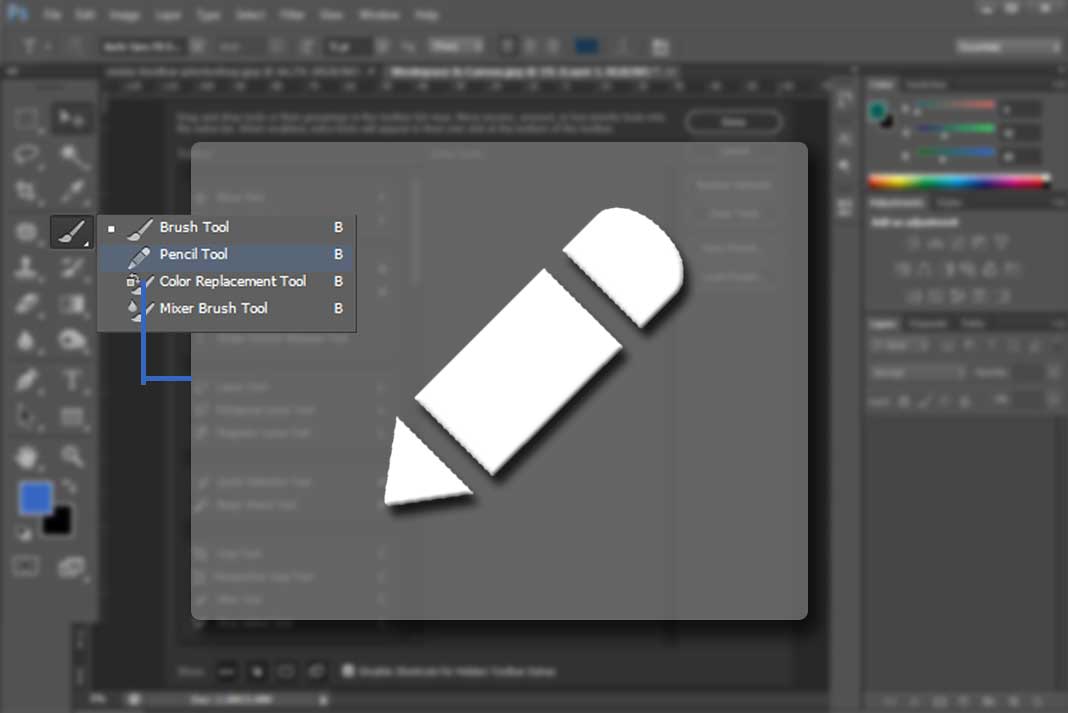The width and height of the screenshot is (1068, 713).
Task: Select the Horizontal Type tool
Action: (72, 379)
